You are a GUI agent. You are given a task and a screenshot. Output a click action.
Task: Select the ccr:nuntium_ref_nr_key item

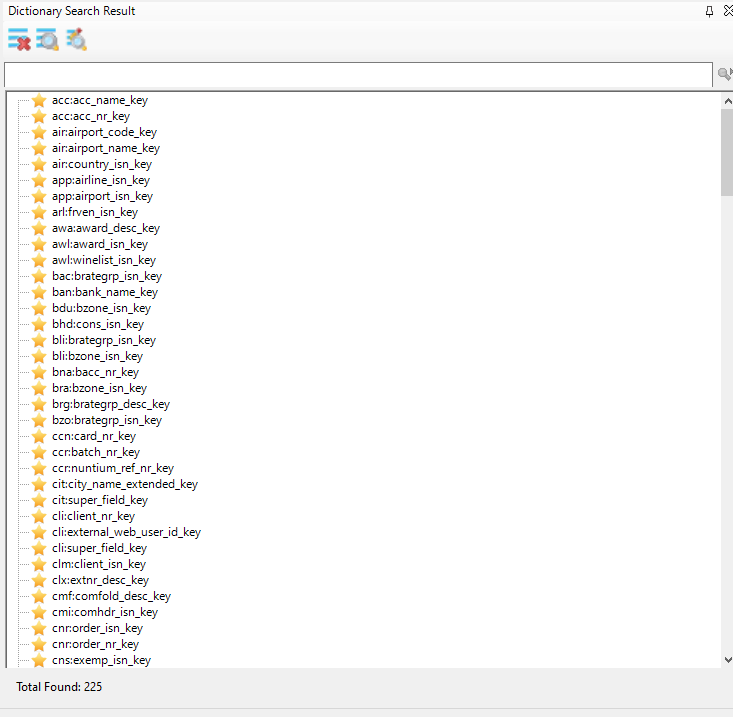point(112,468)
